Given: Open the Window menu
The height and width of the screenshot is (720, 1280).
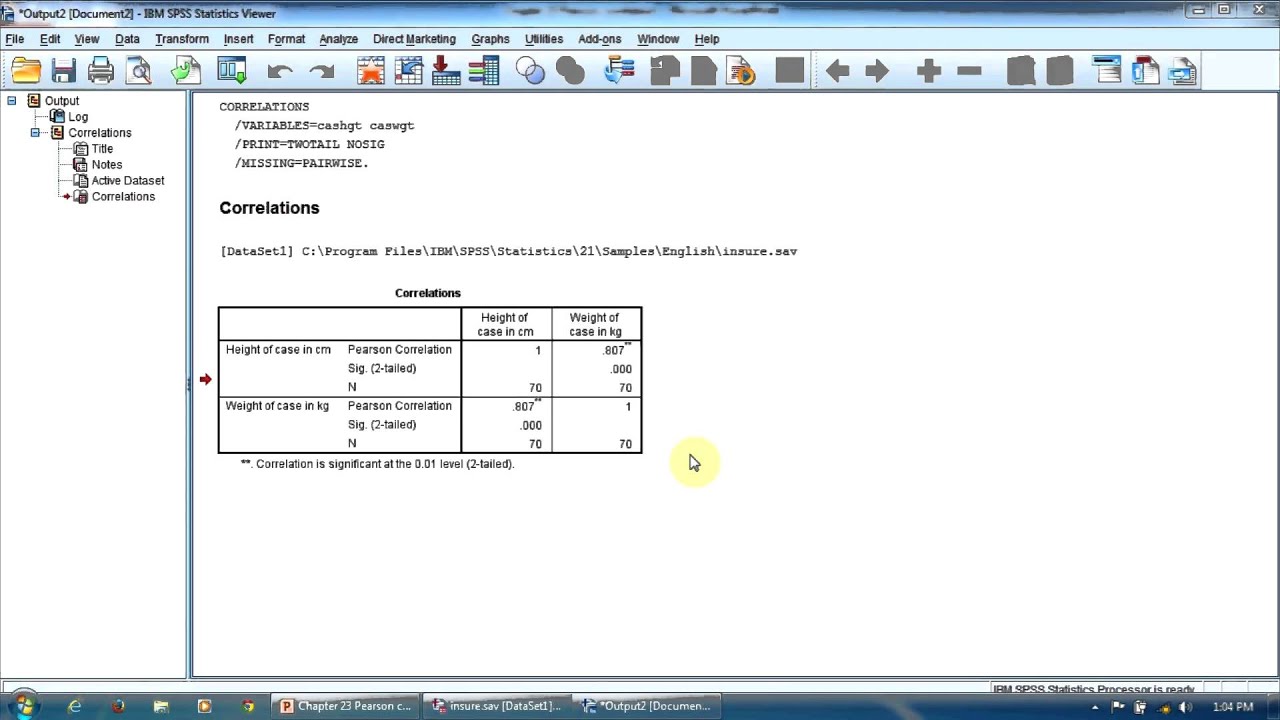Looking at the screenshot, I should (x=658, y=39).
